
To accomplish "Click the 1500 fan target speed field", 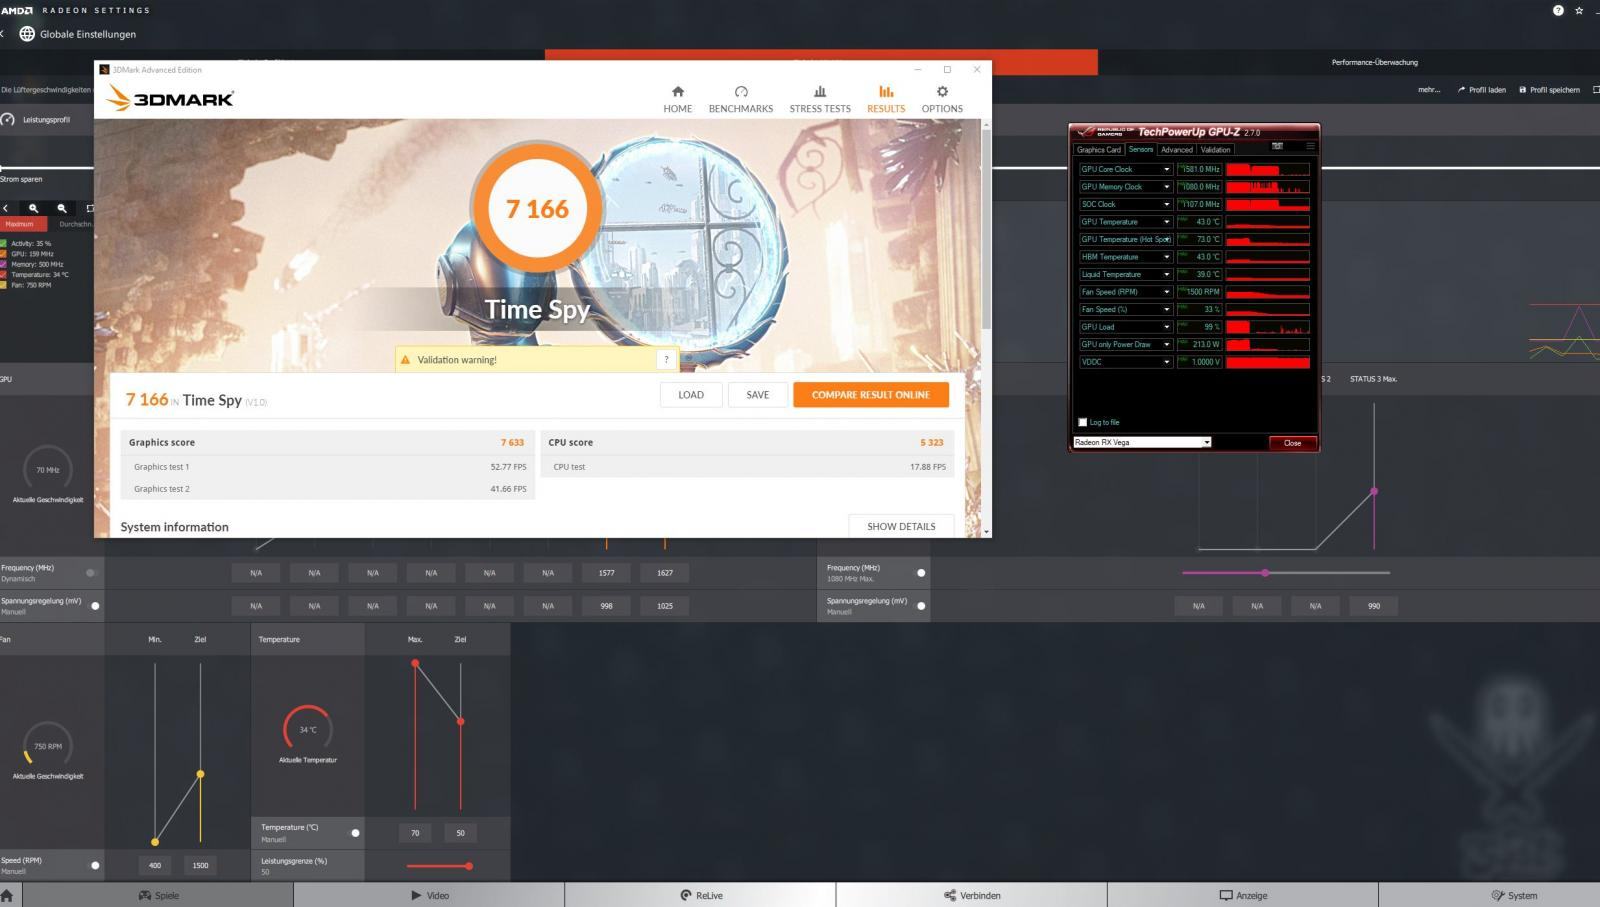I will click(x=200, y=865).
